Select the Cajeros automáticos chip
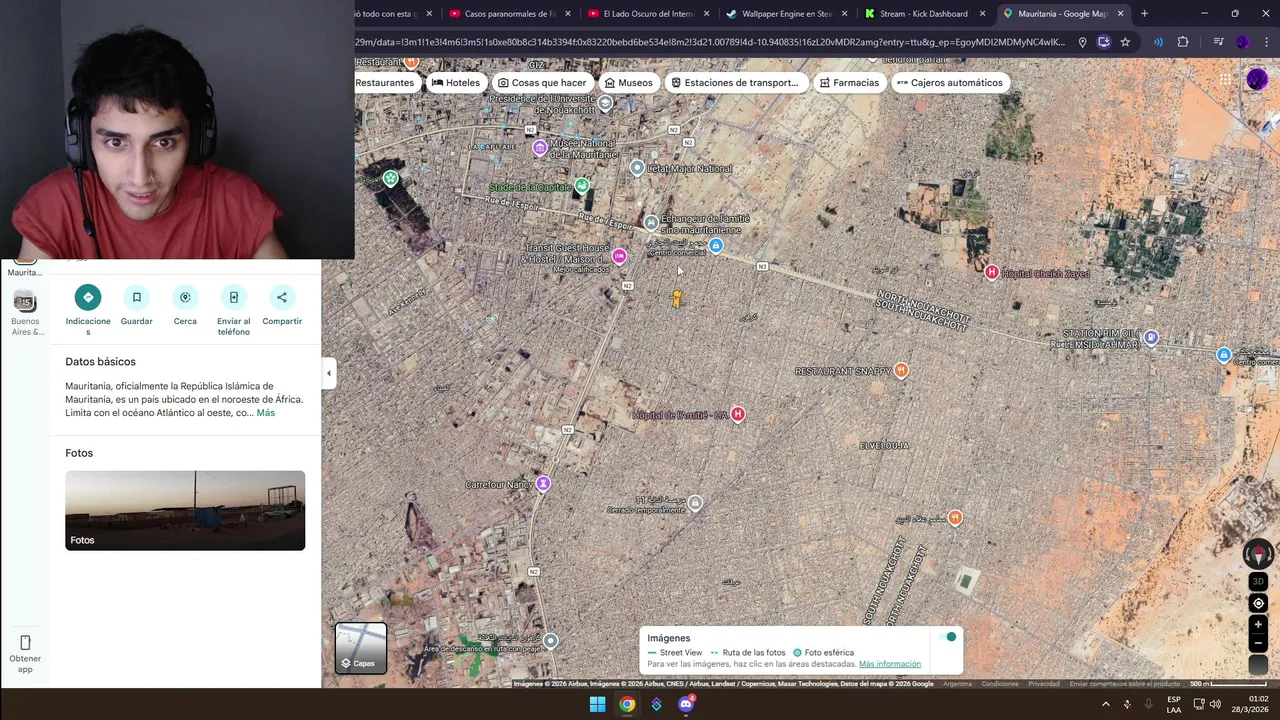This screenshot has width=1280, height=720. (950, 83)
